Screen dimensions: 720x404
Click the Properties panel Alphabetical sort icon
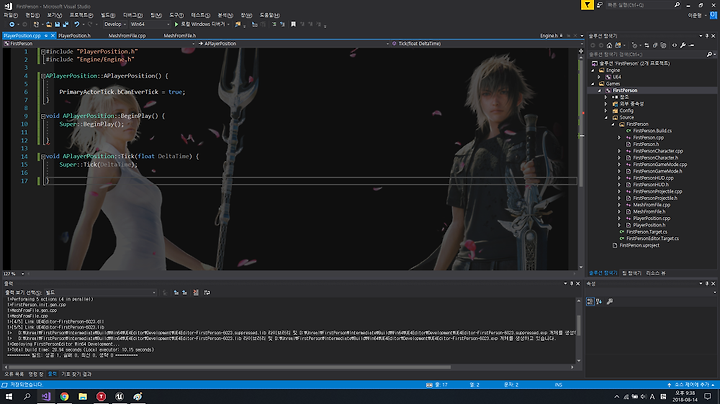(599, 302)
